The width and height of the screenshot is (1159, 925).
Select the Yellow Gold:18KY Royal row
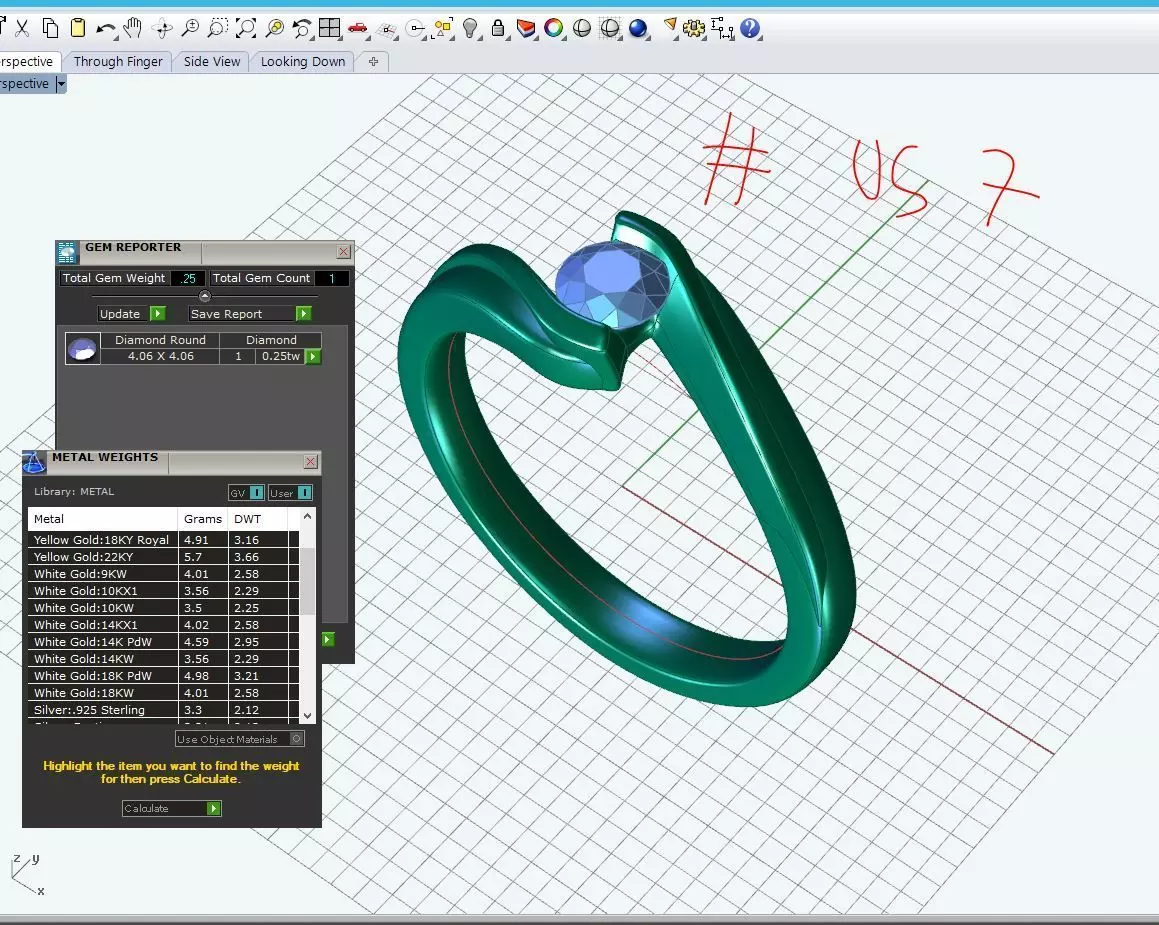(163, 540)
